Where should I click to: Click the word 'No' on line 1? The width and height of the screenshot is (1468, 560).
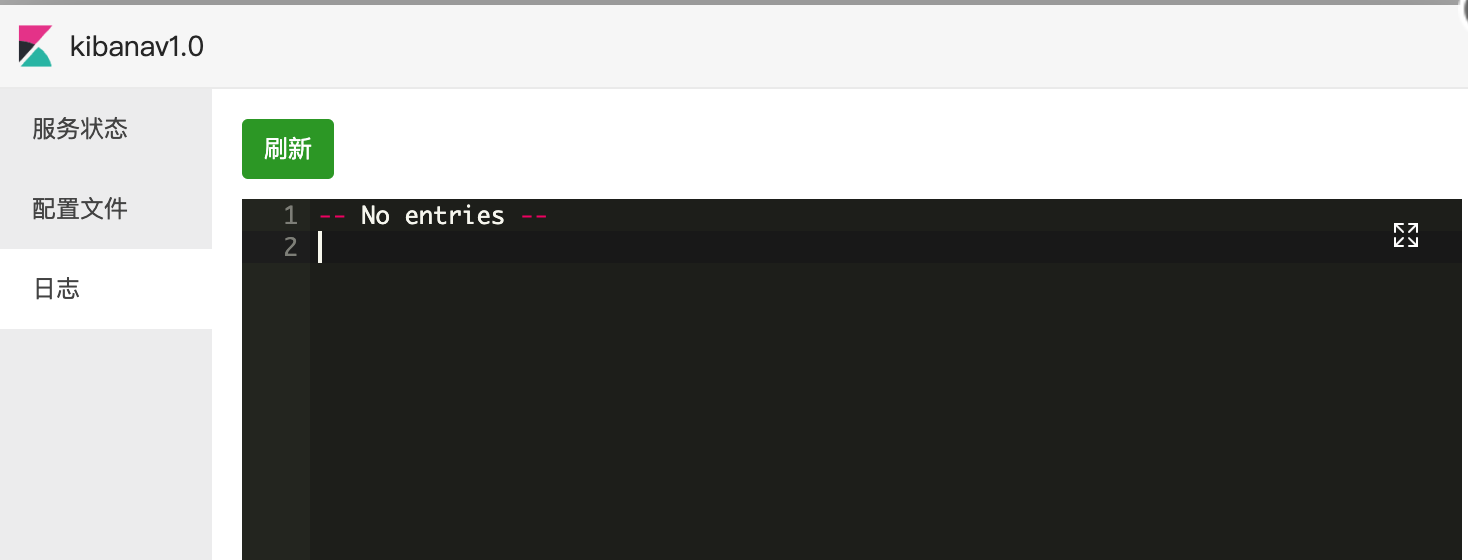(x=375, y=215)
